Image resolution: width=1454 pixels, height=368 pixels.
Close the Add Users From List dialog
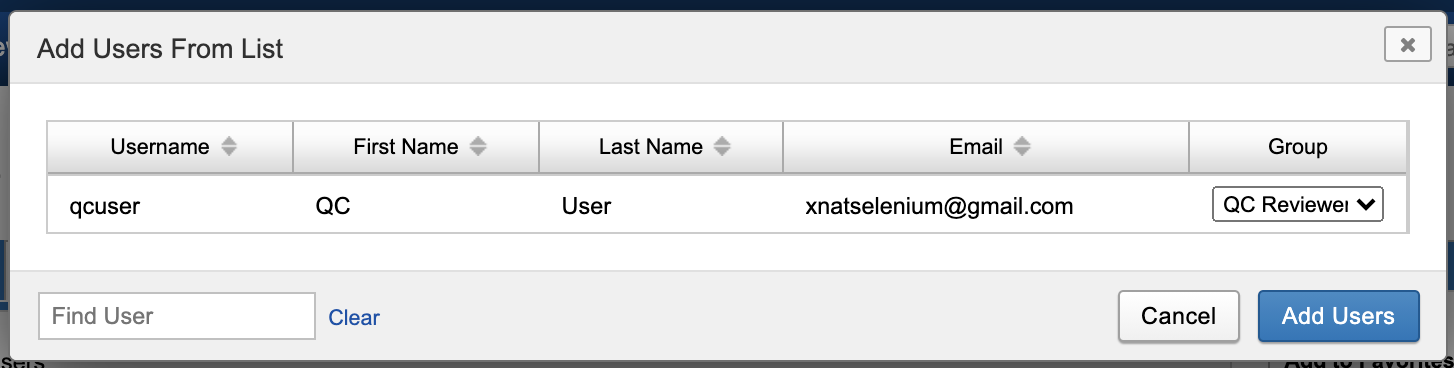(1407, 44)
